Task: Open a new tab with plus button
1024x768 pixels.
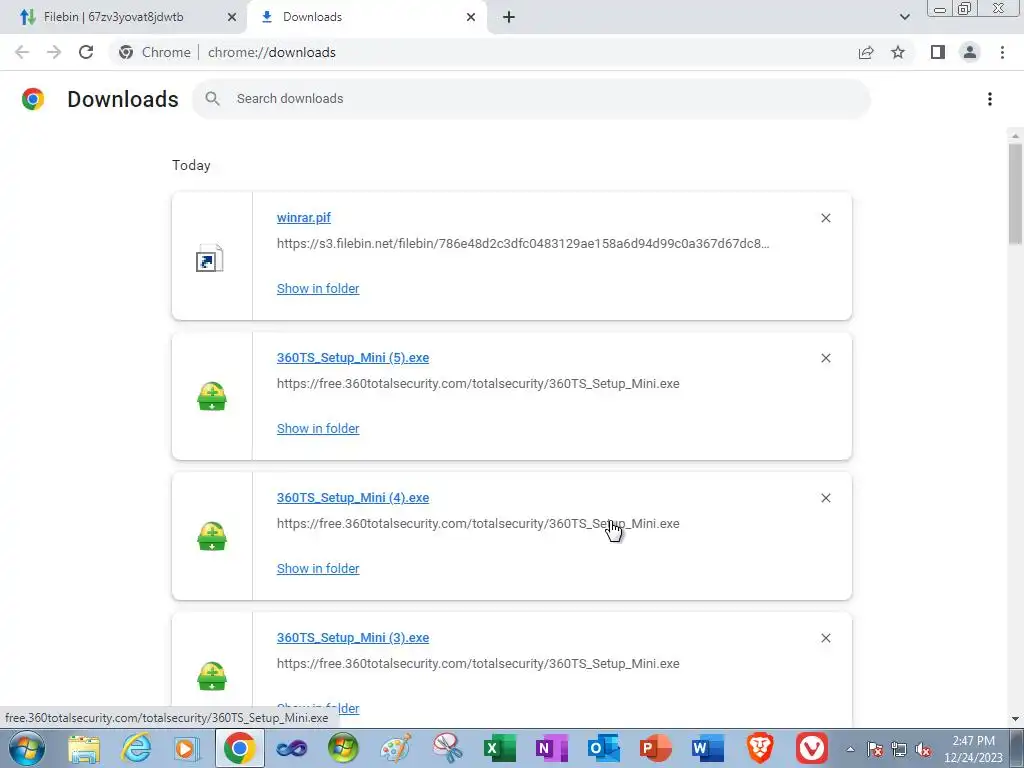Action: pos(509,17)
